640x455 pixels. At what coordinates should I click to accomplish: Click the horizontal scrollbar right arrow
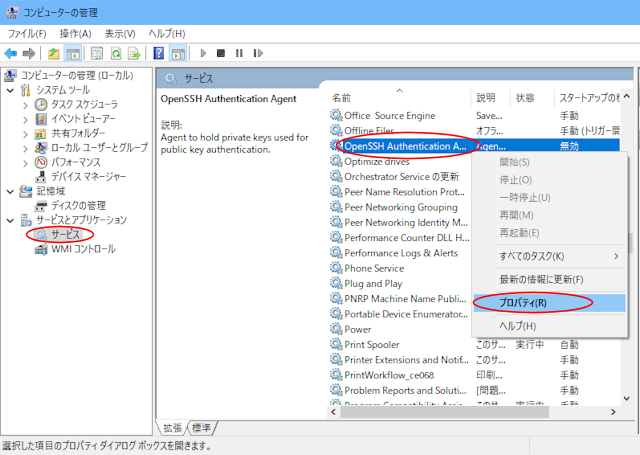point(613,412)
